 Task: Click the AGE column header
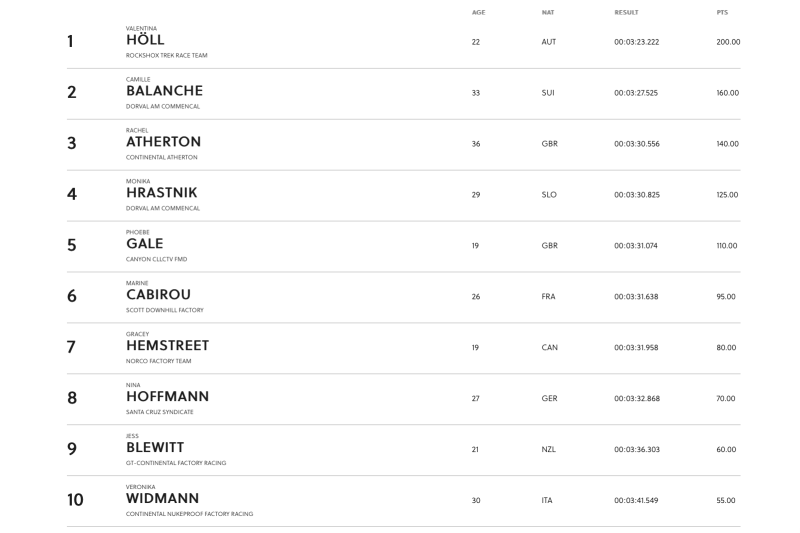click(x=478, y=12)
